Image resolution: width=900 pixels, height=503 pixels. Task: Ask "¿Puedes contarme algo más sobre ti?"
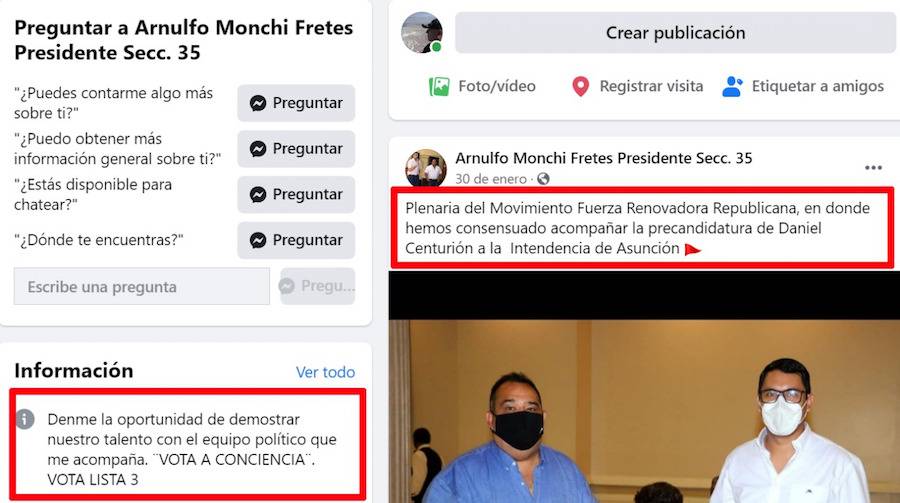[x=296, y=103]
